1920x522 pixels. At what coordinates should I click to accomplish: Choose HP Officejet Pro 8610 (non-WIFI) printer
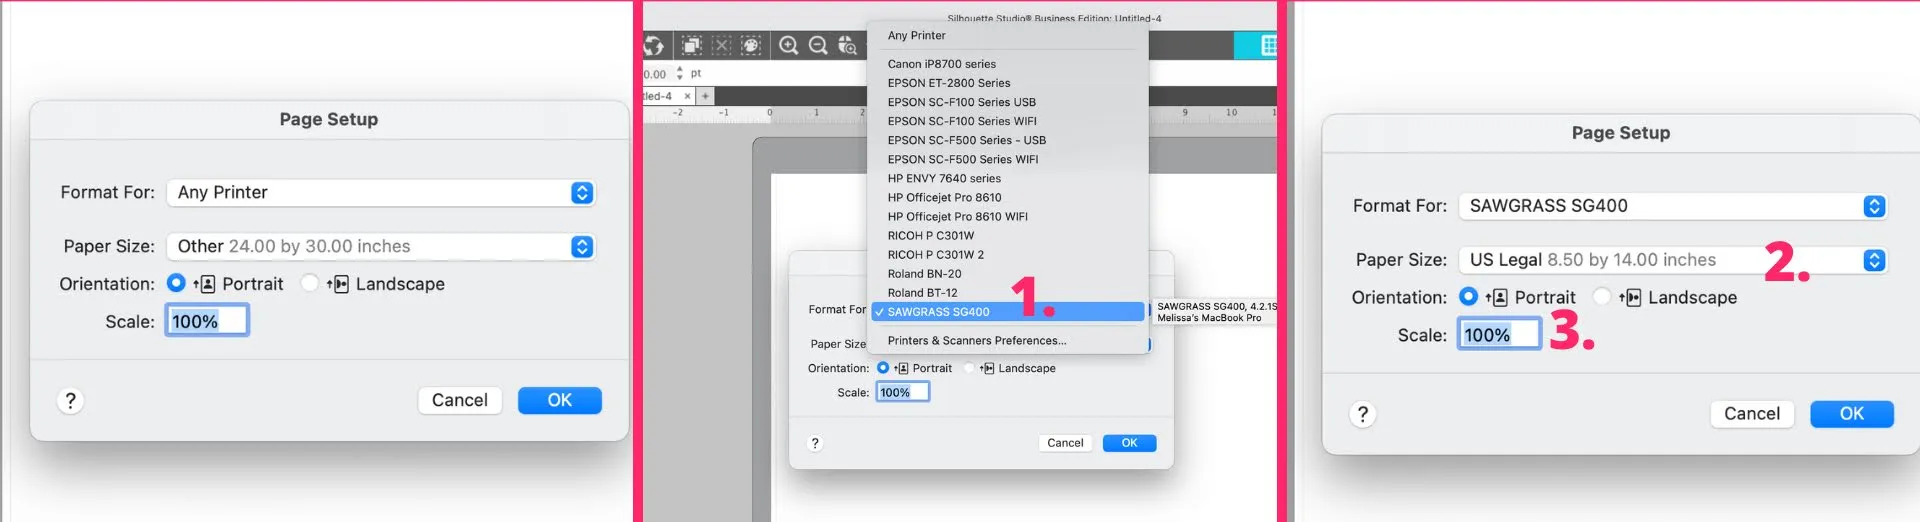pyautogui.click(x=1008, y=197)
